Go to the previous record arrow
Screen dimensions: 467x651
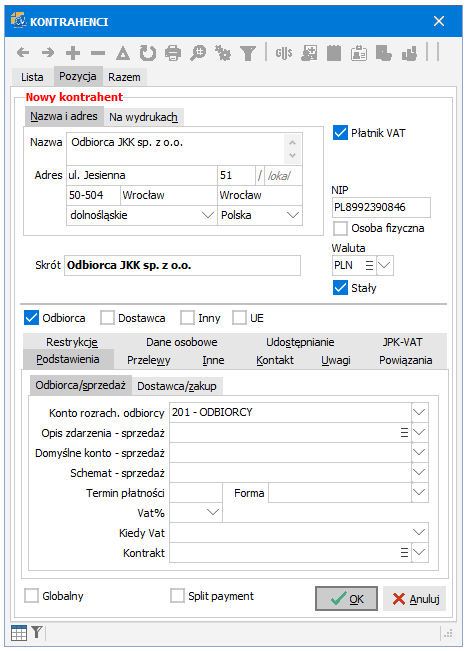tap(23, 53)
